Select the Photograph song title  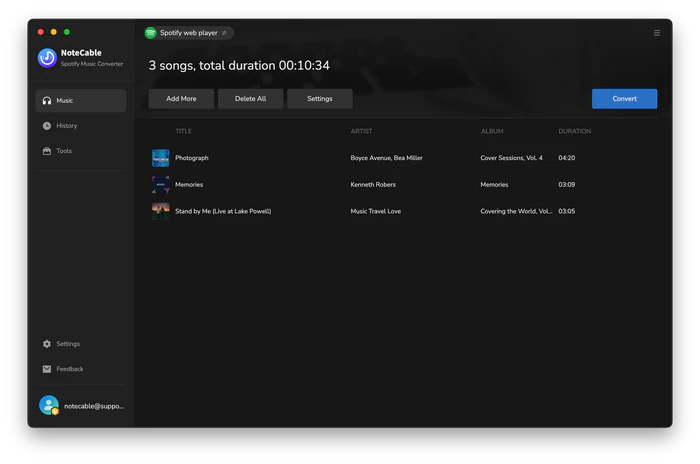click(192, 158)
